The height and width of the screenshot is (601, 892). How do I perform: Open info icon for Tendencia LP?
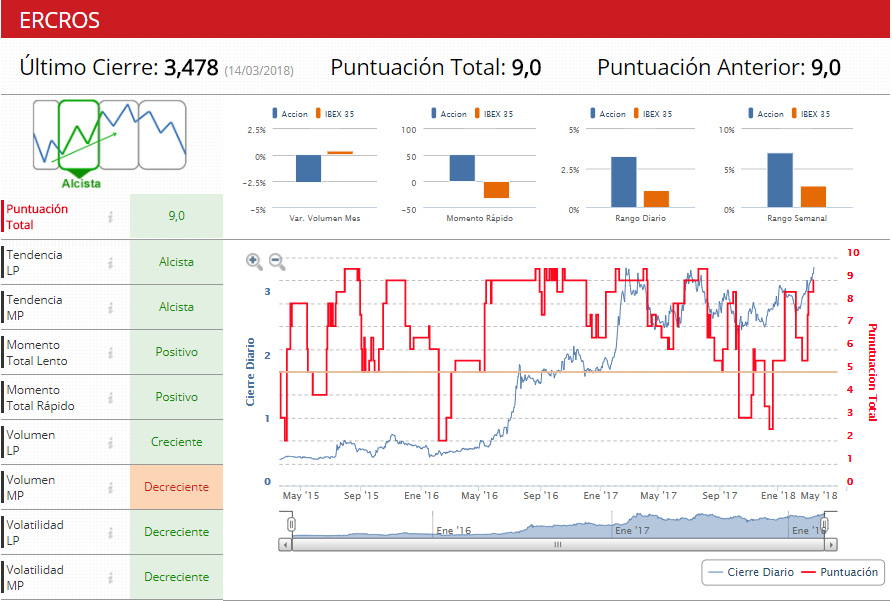(x=111, y=262)
